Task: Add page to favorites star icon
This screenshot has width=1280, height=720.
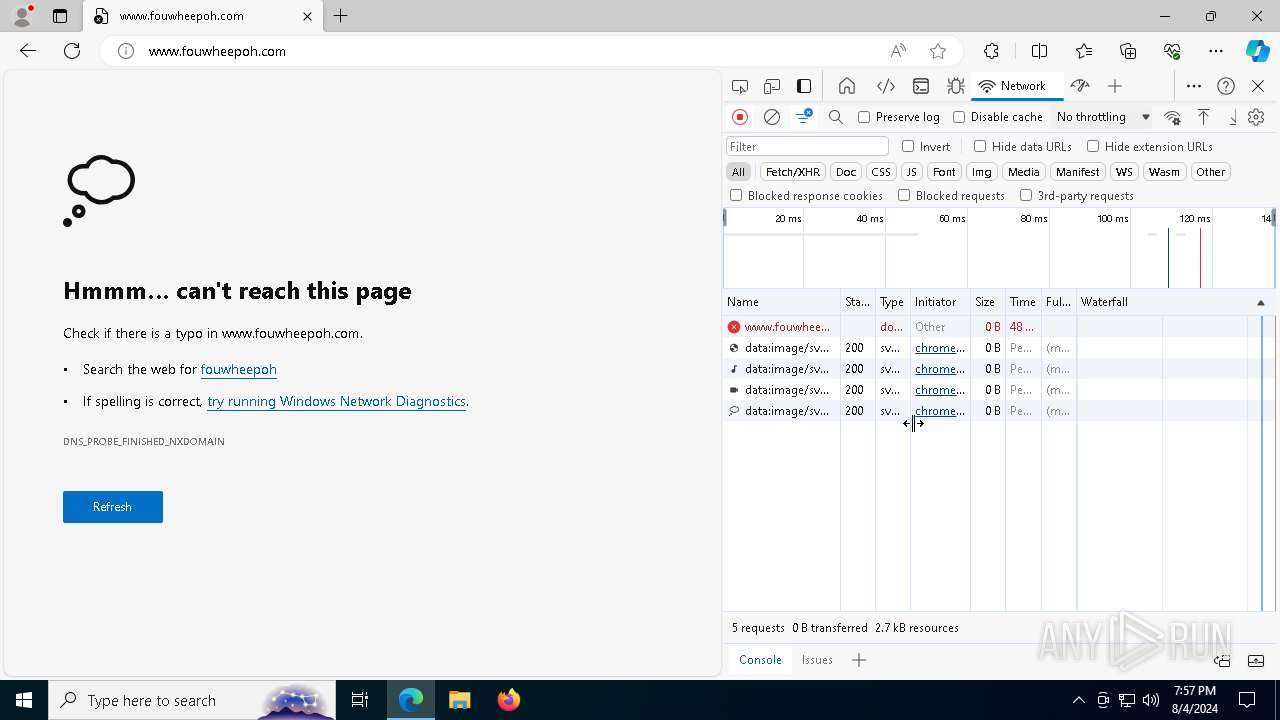Action: pos(937,51)
